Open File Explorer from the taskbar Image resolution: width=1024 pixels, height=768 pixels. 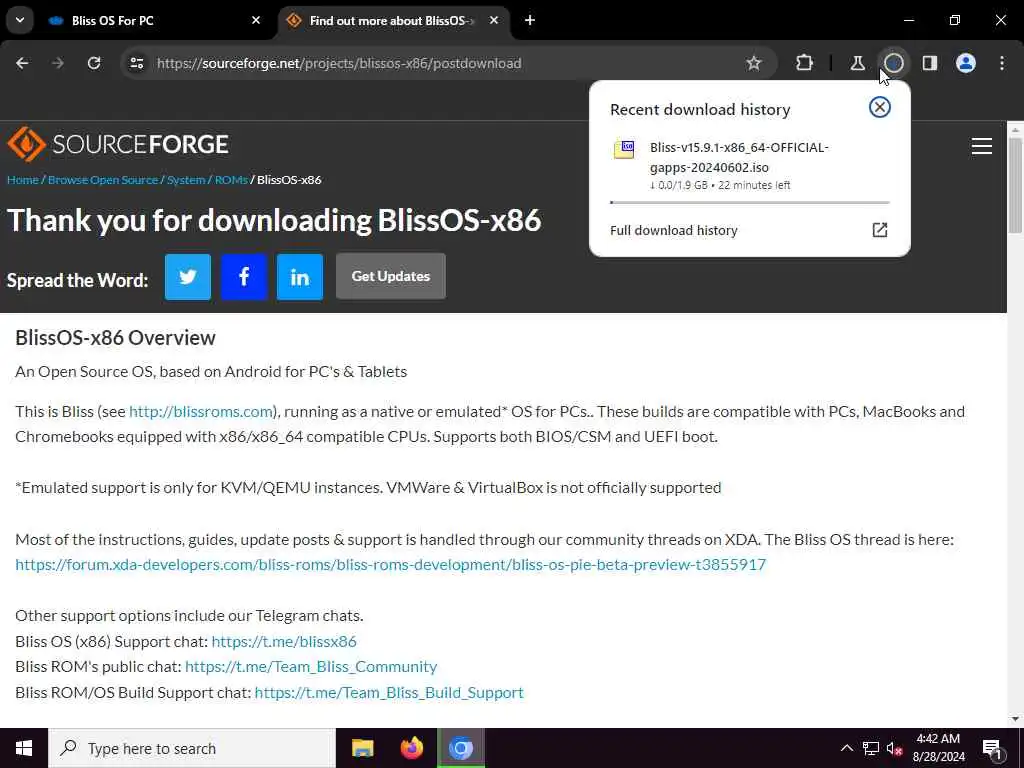[x=362, y=748]
